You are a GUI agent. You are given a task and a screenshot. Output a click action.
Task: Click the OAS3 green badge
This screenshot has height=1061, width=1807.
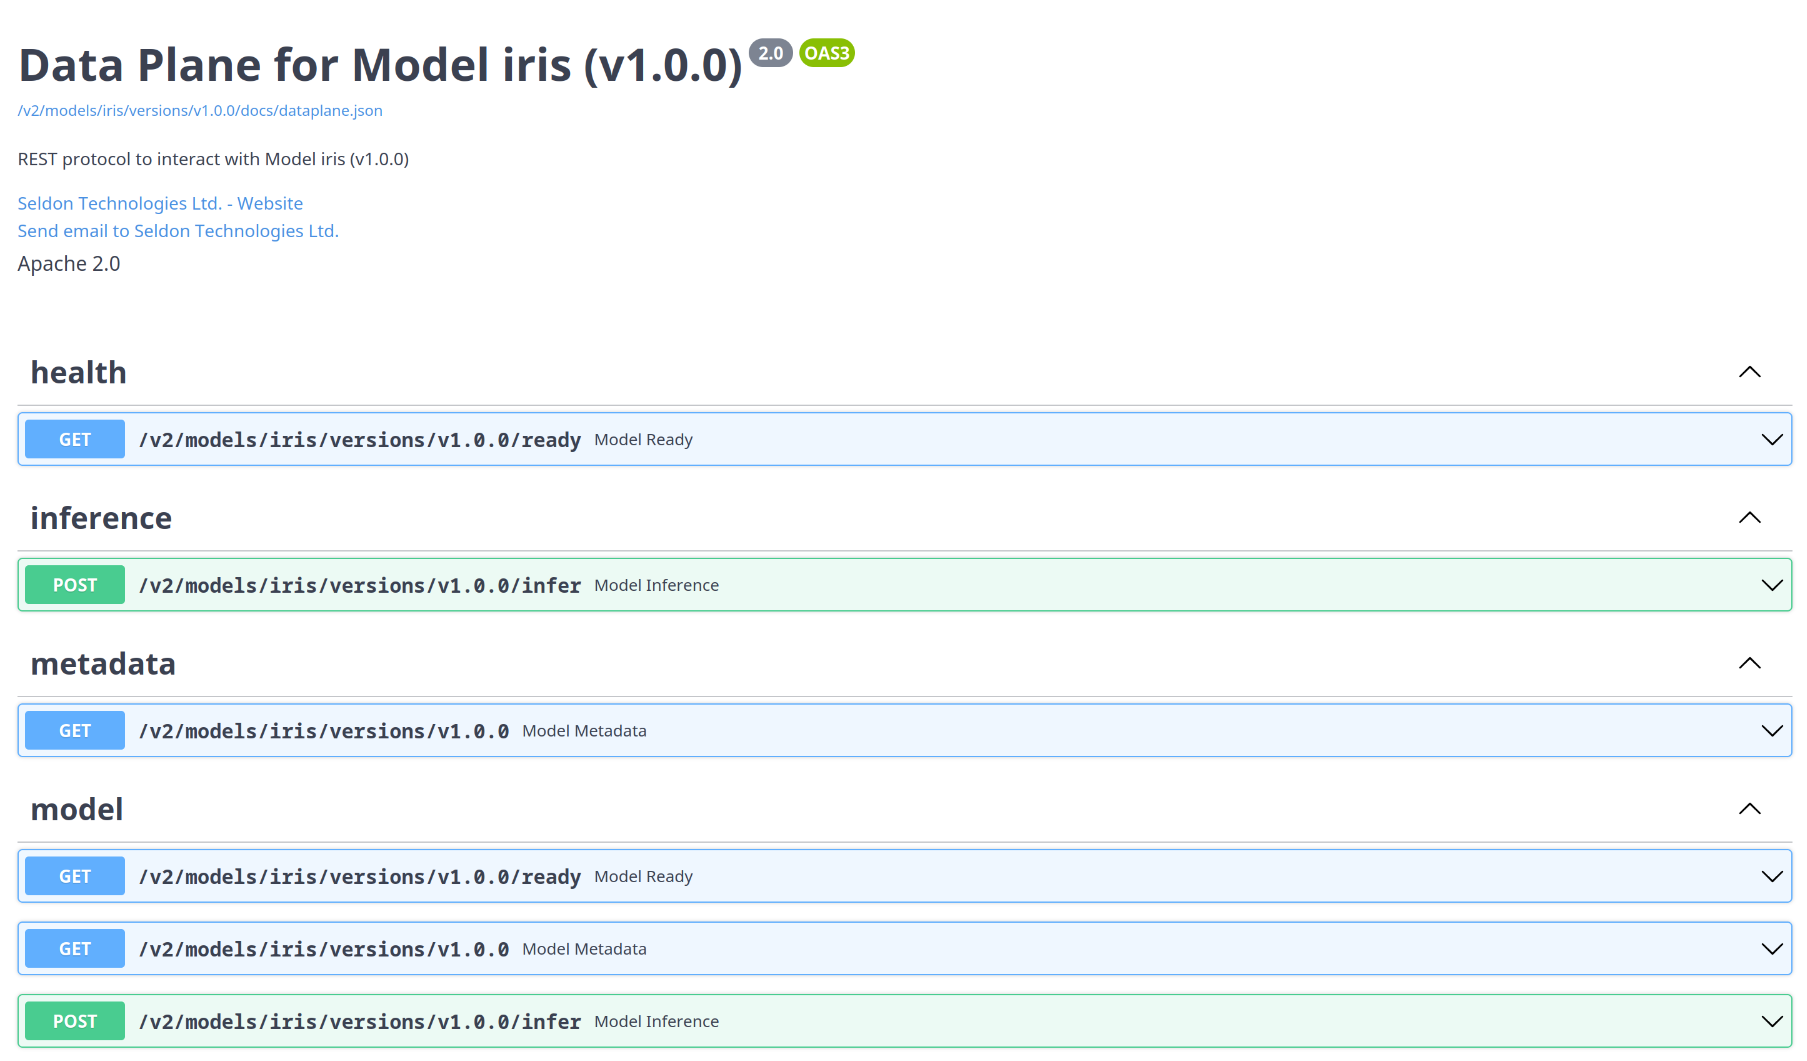click(x=827, y=53)
